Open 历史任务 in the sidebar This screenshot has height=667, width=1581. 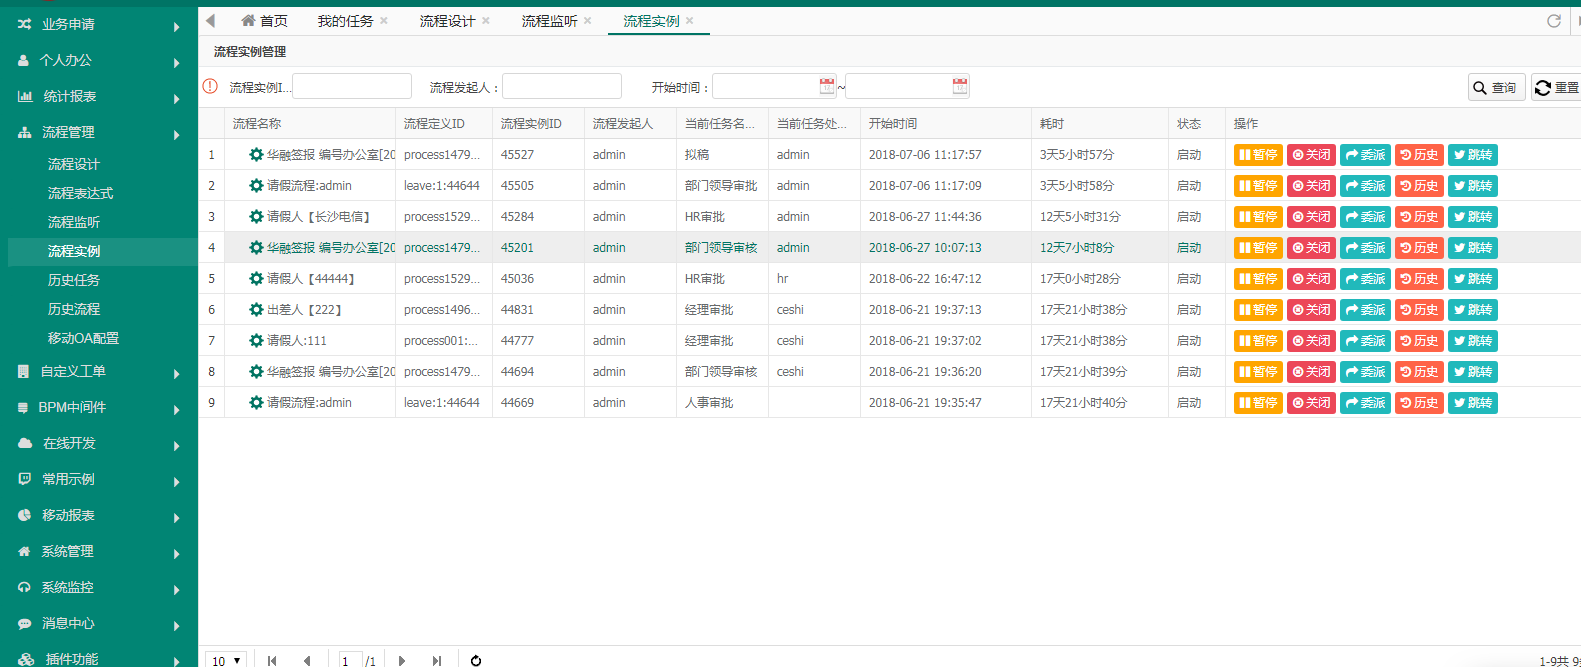(x=74, y=280)
